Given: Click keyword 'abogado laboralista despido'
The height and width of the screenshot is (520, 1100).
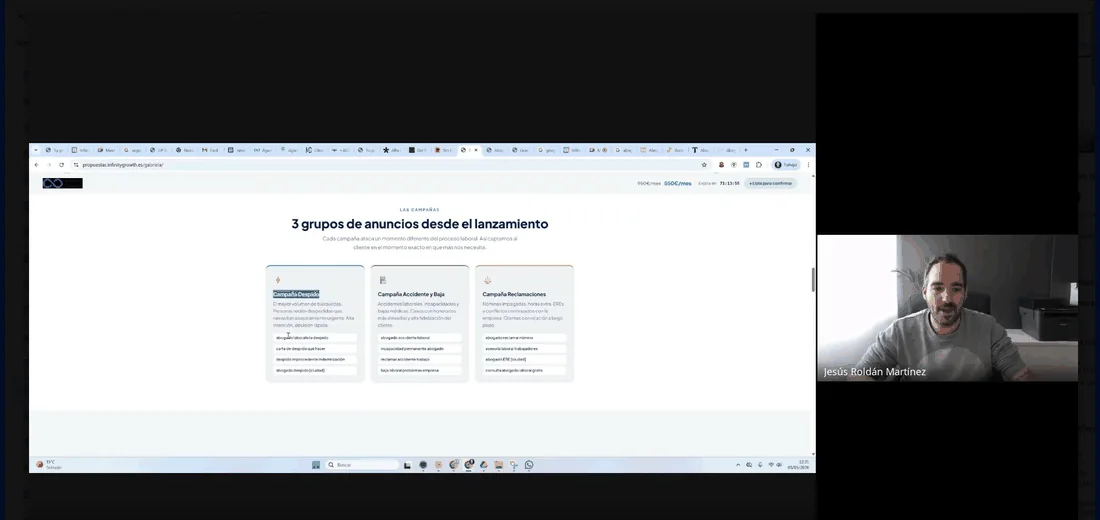Looking at the screenshot, I should tap(315, 338).
